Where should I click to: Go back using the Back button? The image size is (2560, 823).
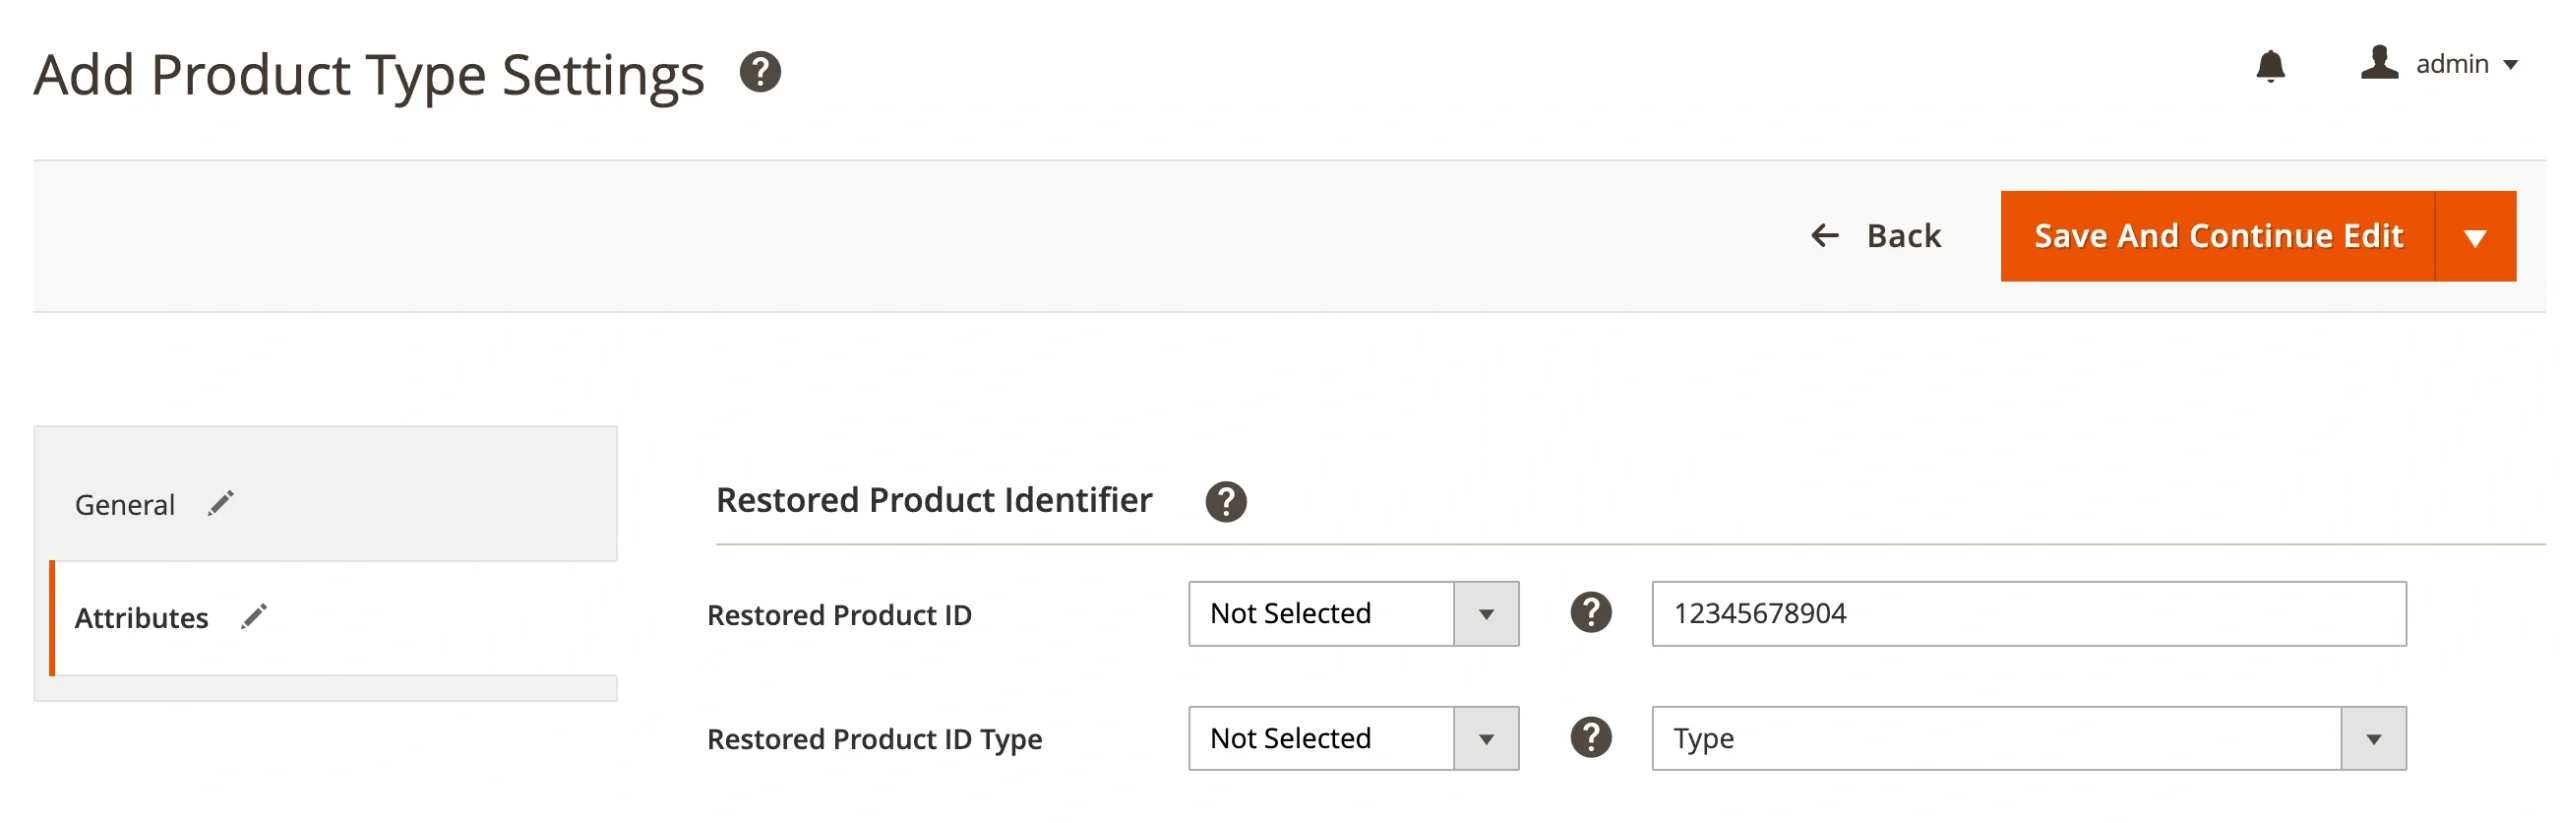[1902, 236]
